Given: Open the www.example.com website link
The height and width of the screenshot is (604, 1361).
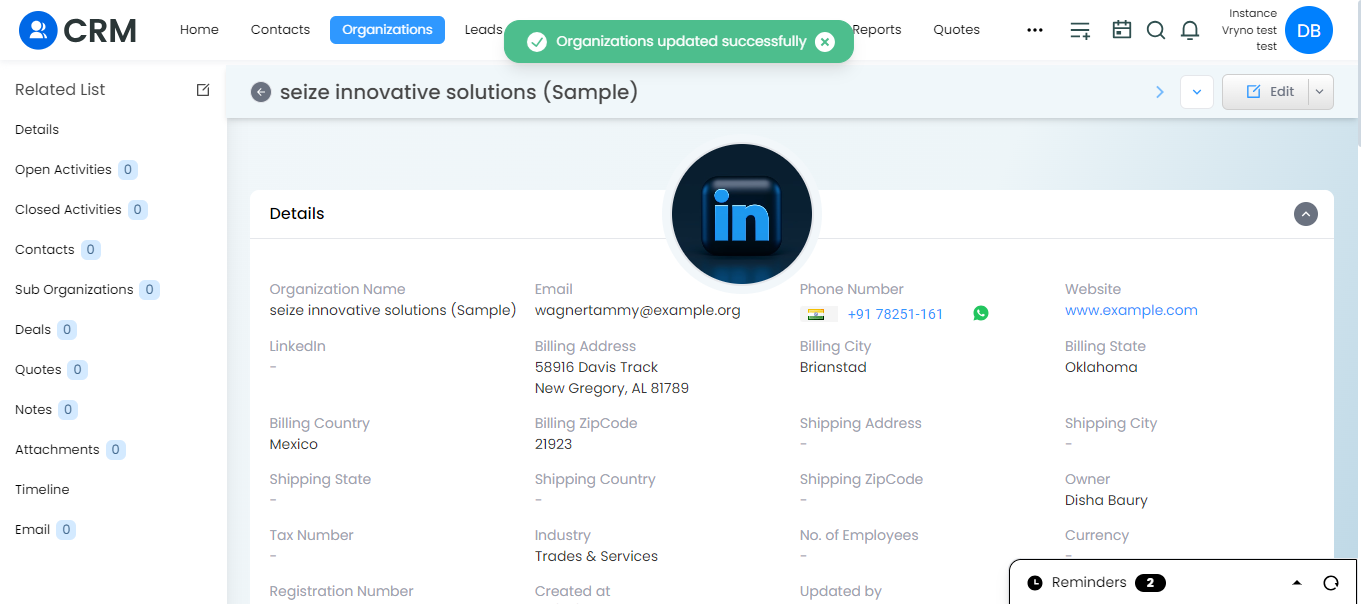Looking at the screenshot, I should pyautogui.click(x=1131, y=310).
